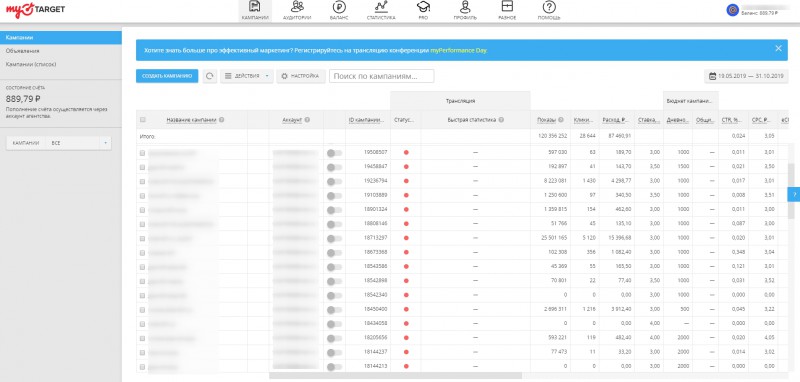Sort by the ID кампании column header
Image resolution: width=800 pixels, height=382 pixels.
(367, 120)
